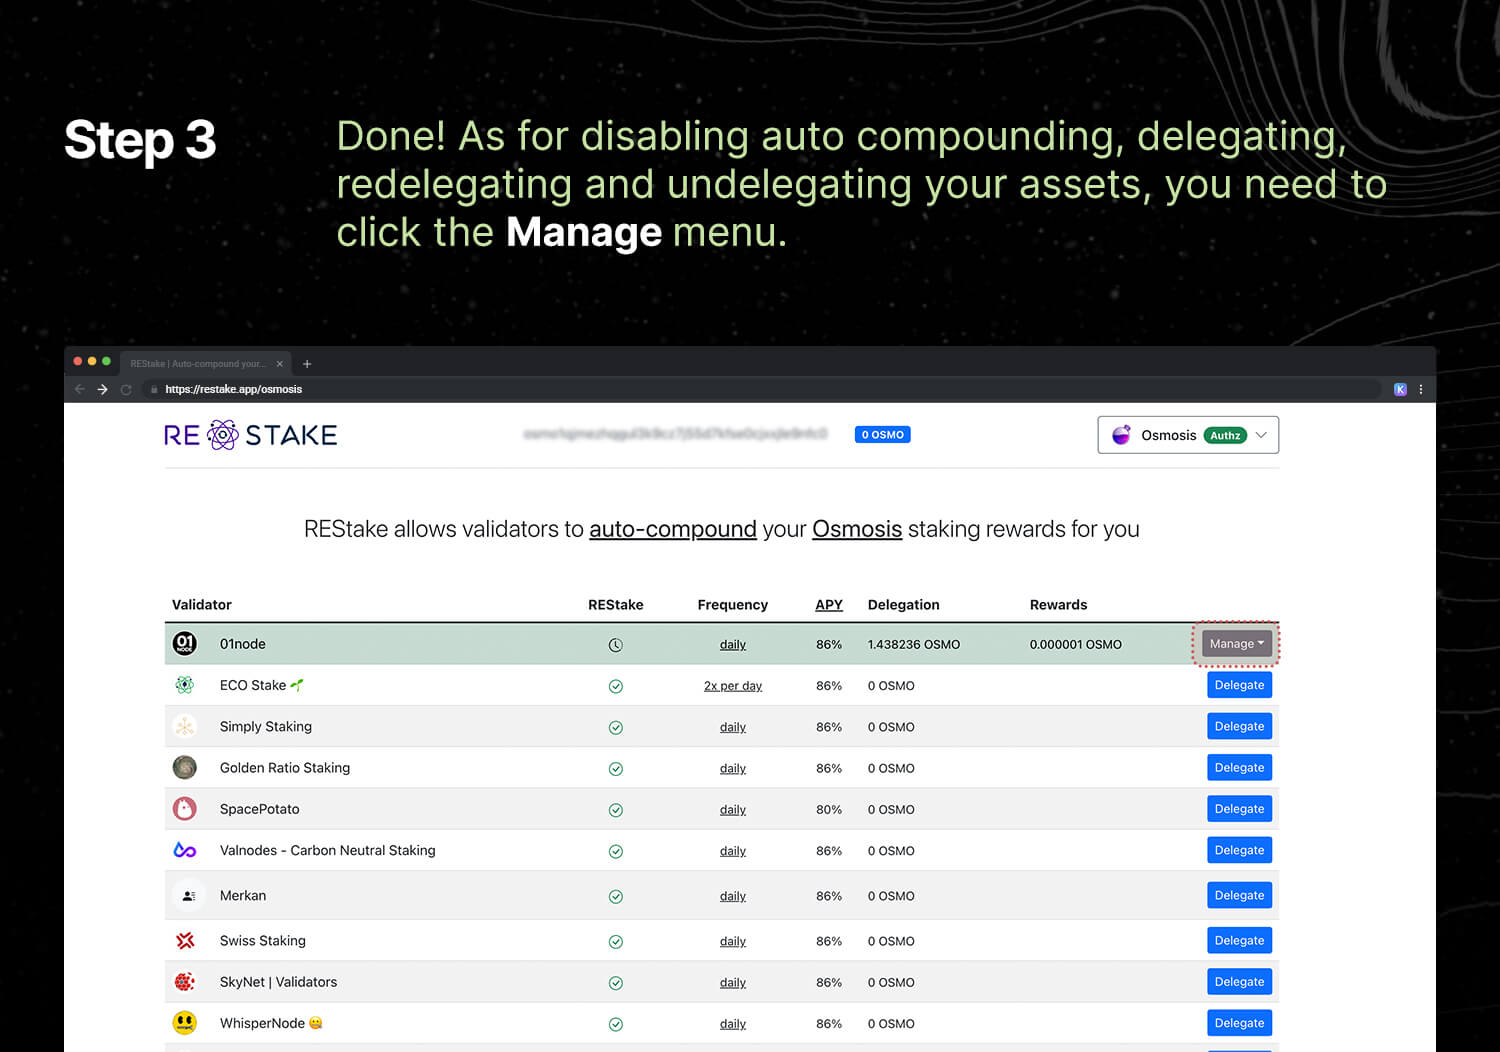
Task: Click 1.438236 OSMO delegation value
Action: coord(914,645)
